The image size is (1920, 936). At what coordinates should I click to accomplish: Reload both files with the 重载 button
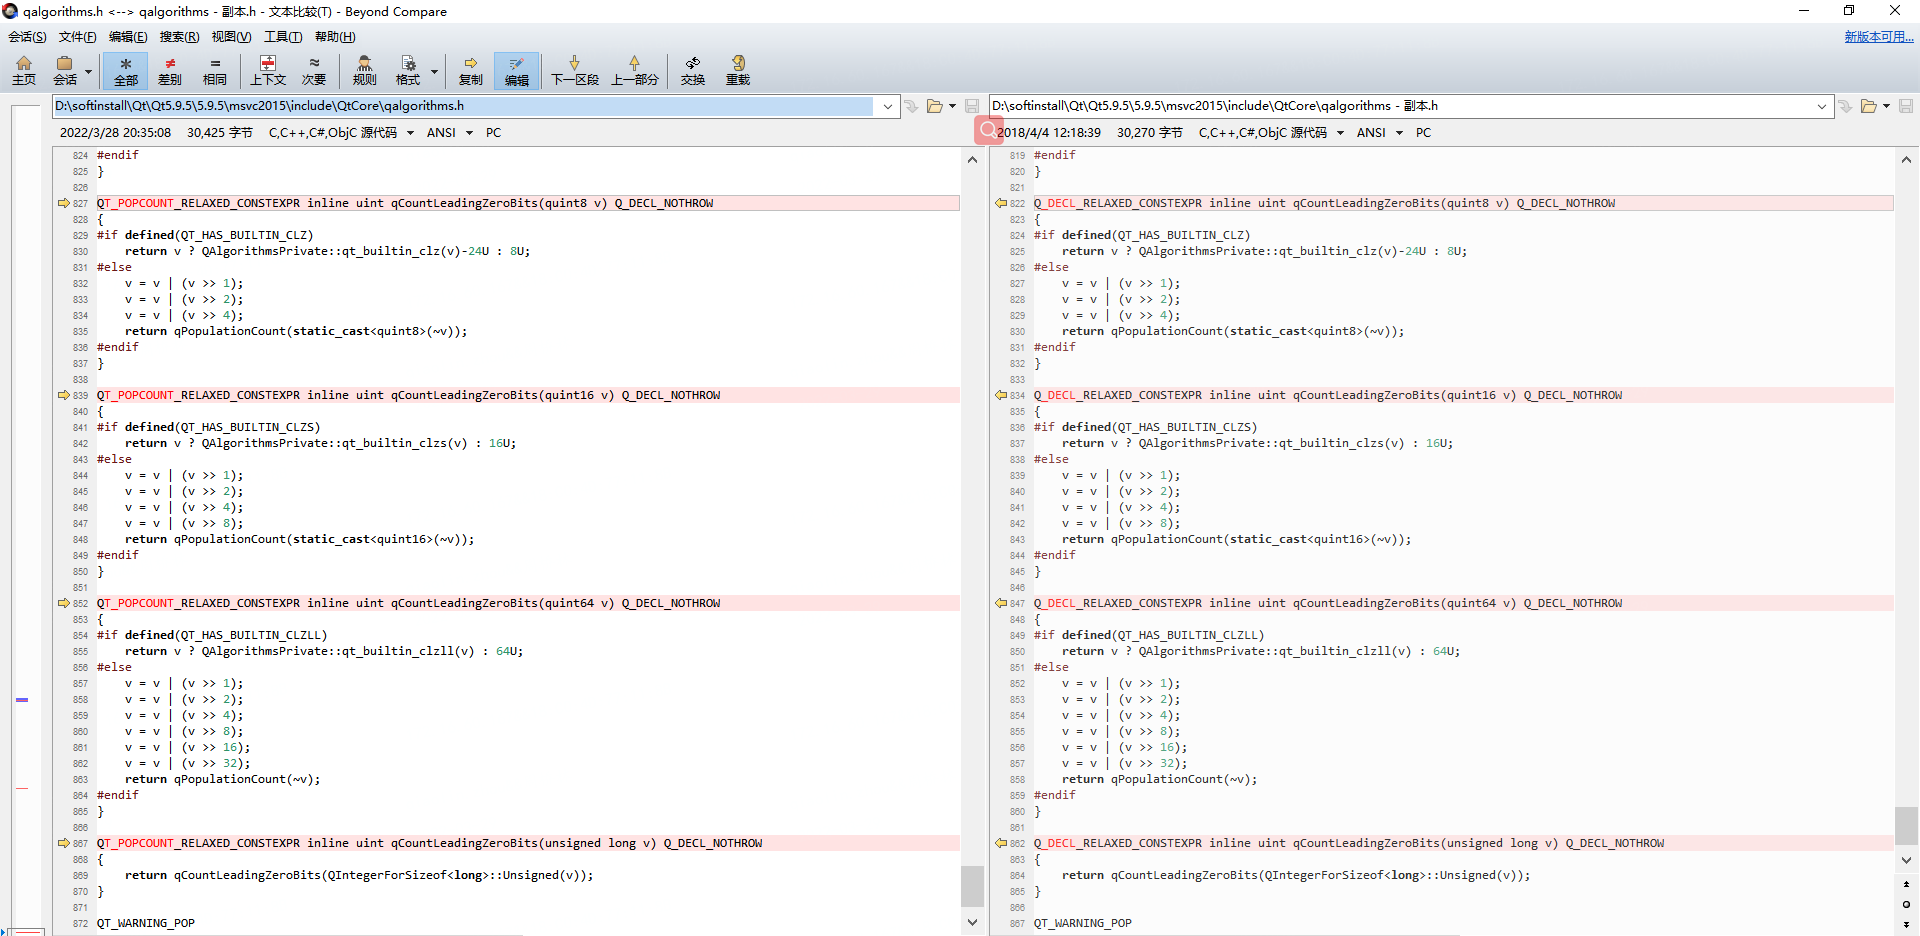[737, 70]
